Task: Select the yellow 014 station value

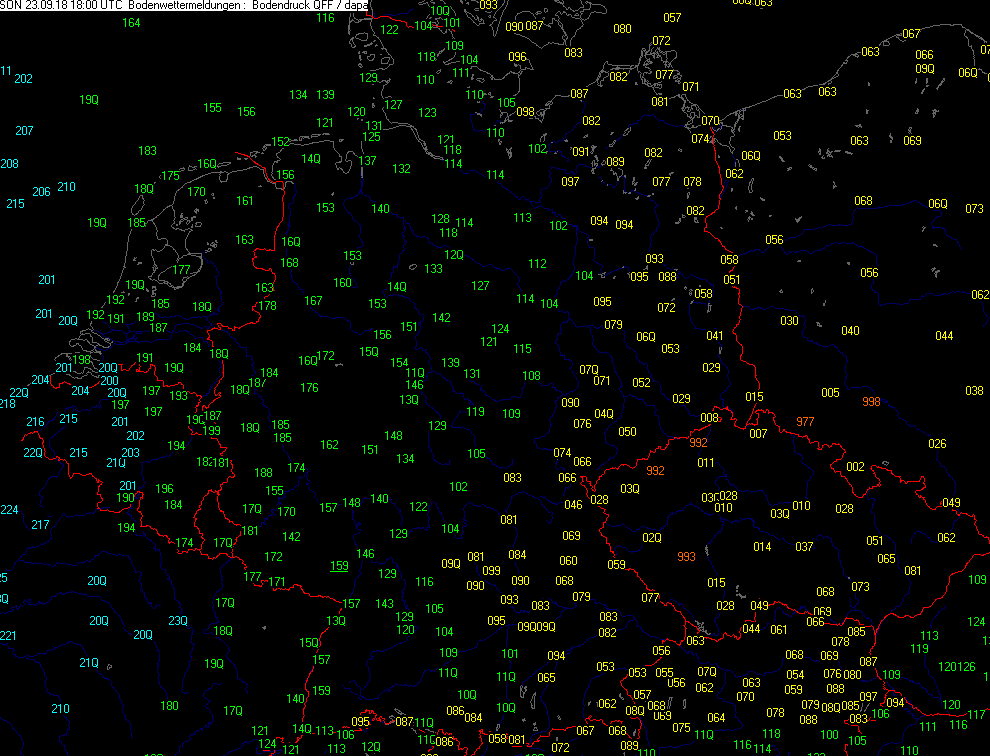Action: coord(762,547)
